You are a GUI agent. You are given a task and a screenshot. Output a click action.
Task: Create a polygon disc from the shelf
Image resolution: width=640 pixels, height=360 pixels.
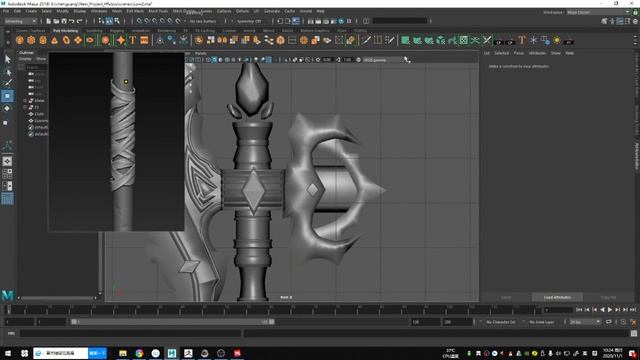click(90, 40)
